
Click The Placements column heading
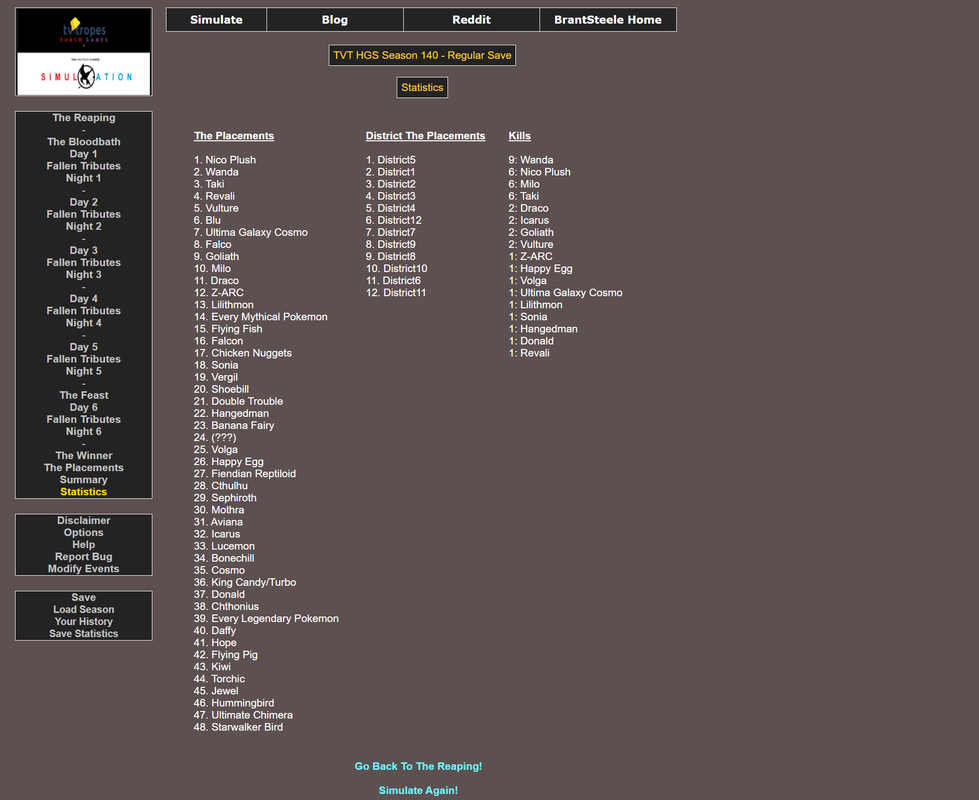click(234, 136)
